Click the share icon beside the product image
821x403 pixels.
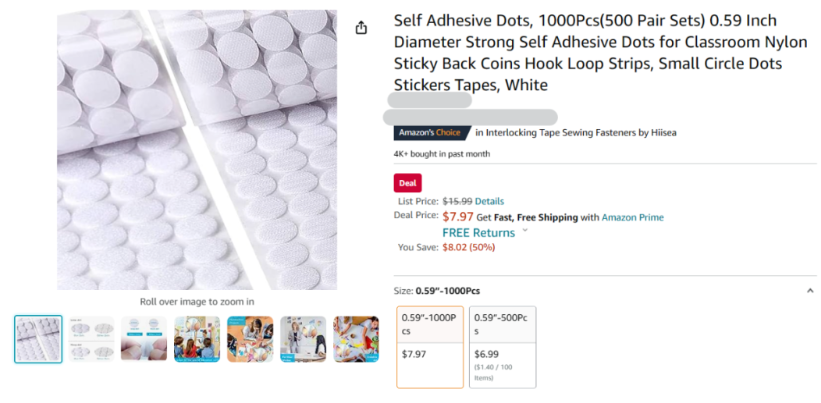361,28
